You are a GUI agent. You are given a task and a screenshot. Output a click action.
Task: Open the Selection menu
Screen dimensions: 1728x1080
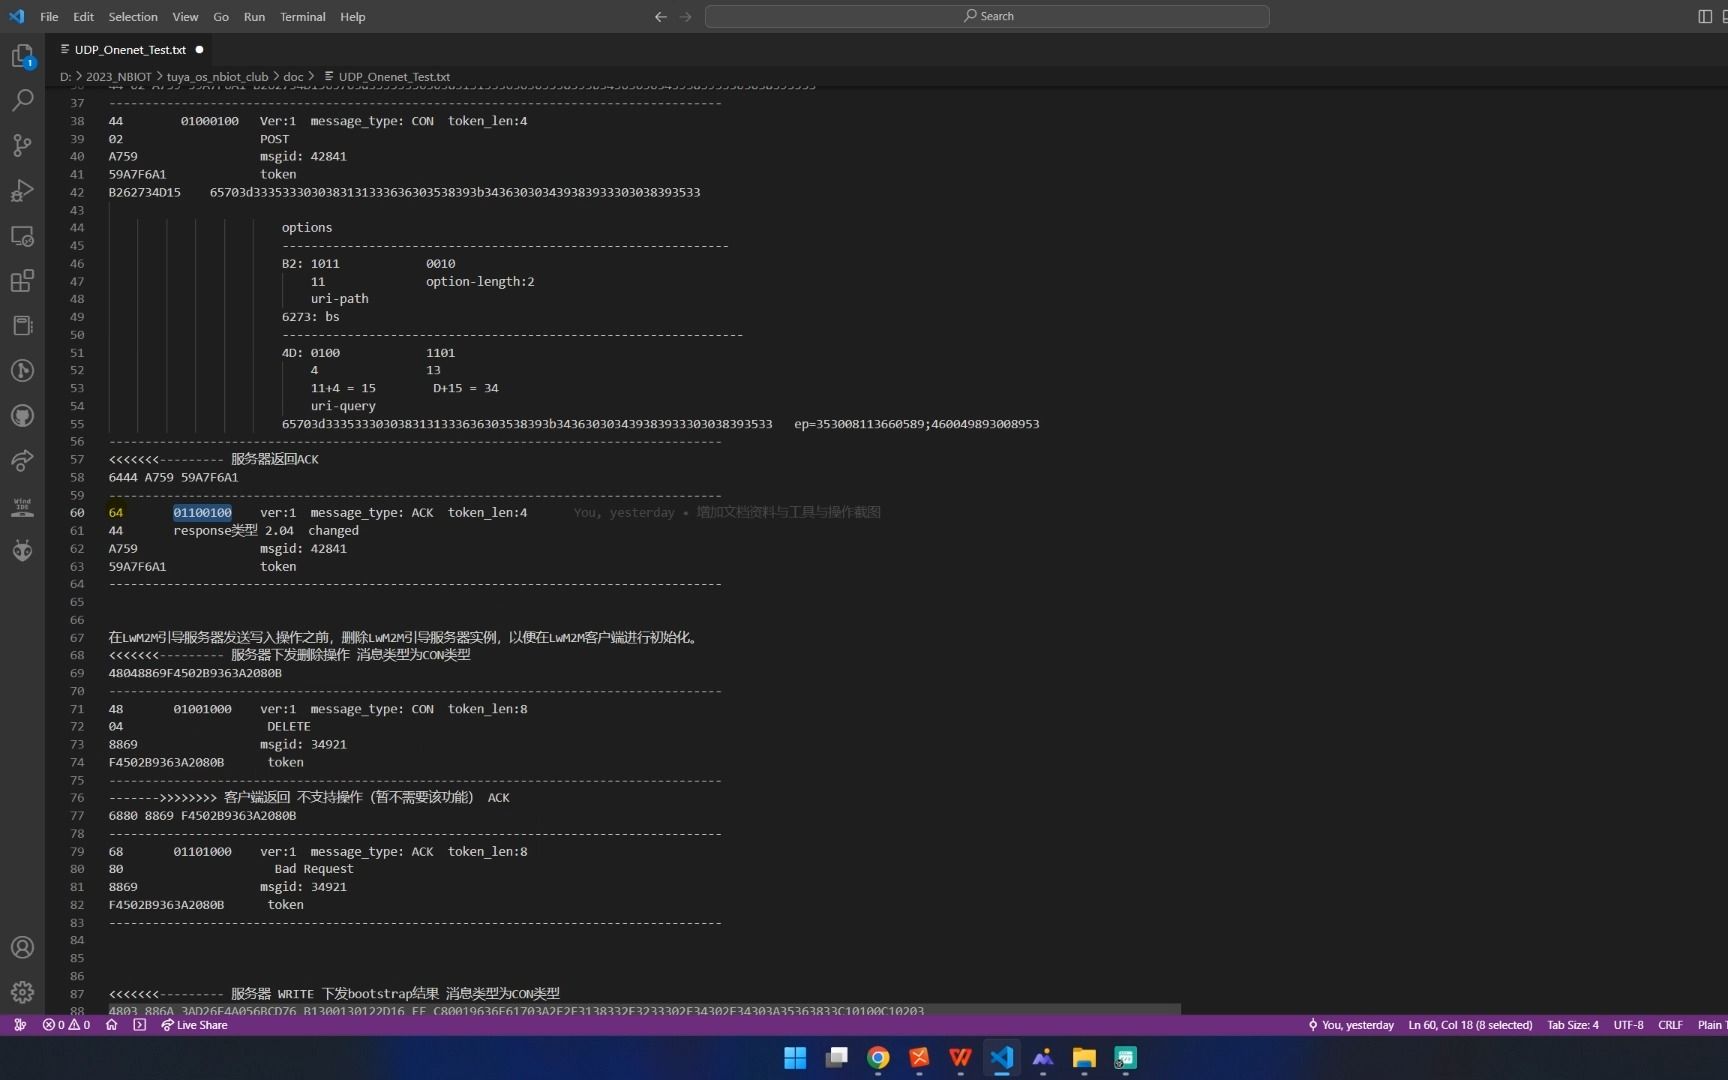point(133,16)
